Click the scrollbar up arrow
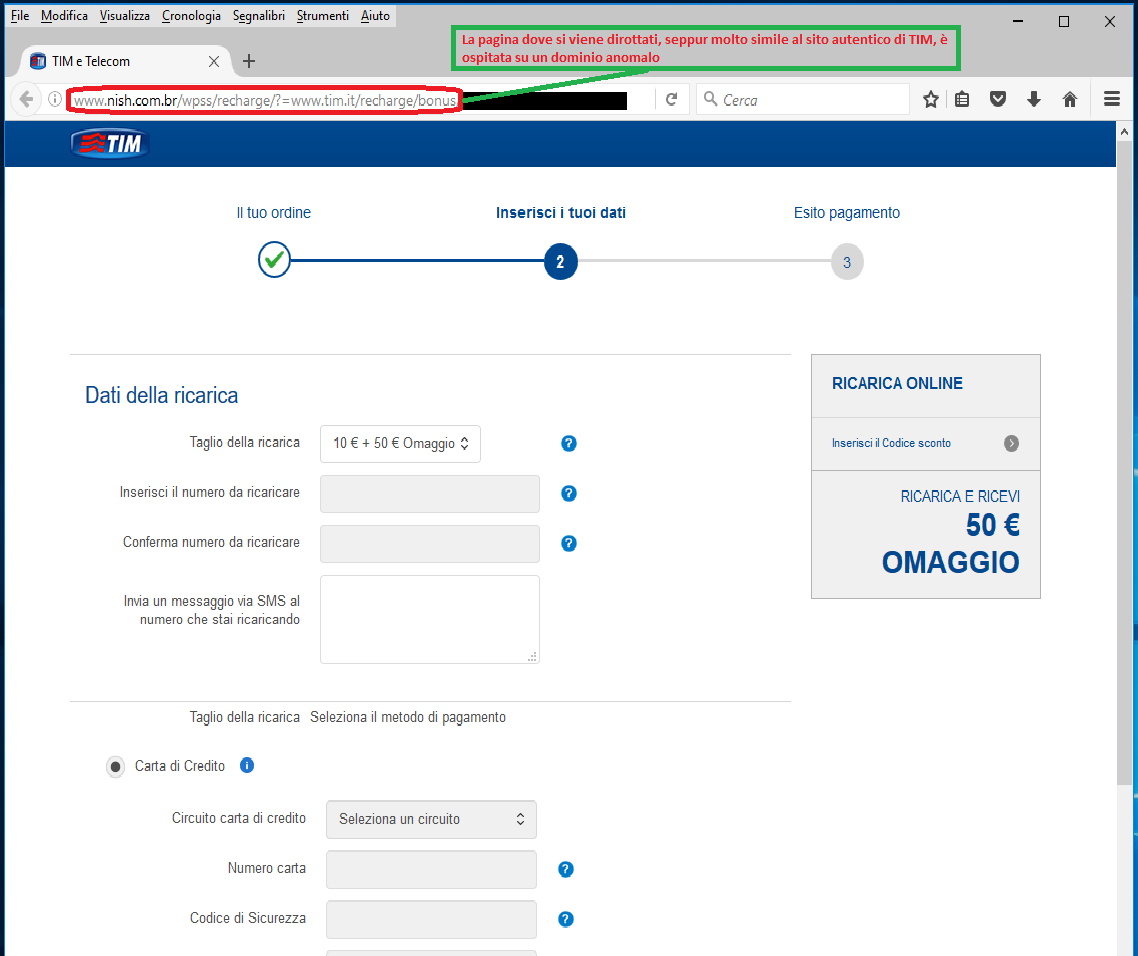Screen dimensions: 1138x956 coord(1124,132)
